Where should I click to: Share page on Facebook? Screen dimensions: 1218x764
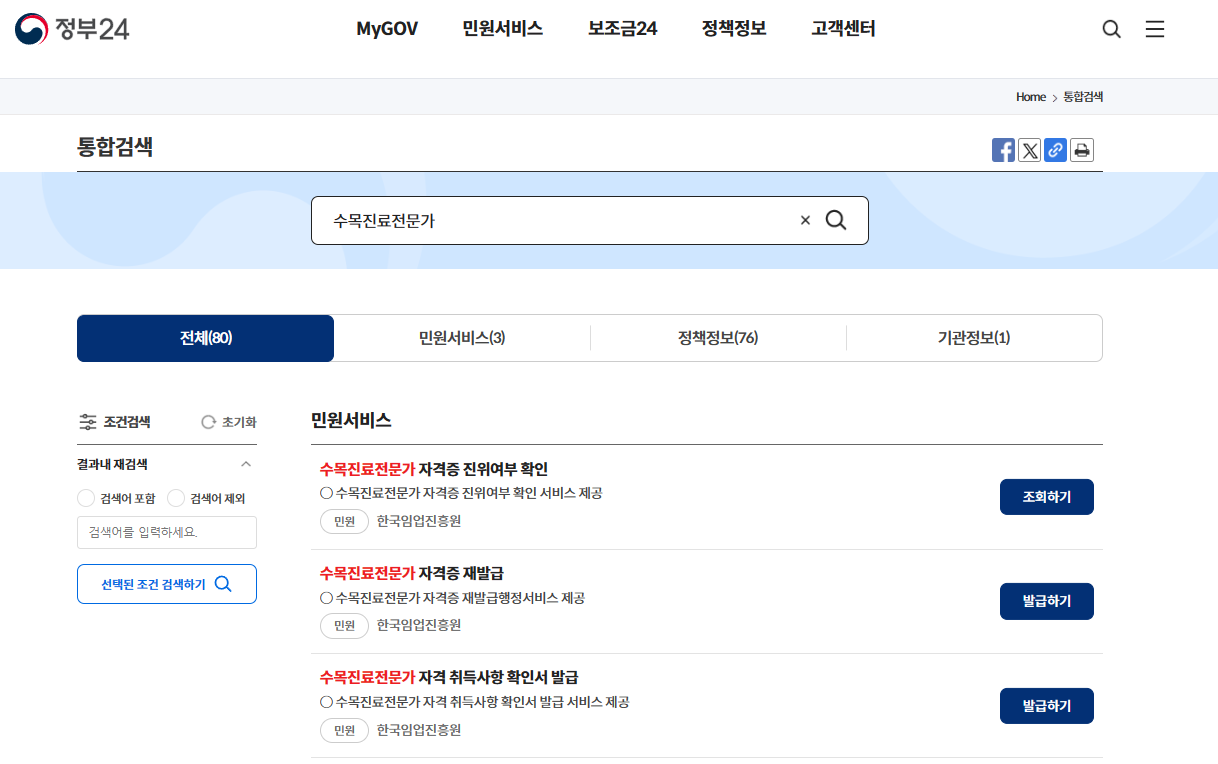(x=1003, y=150)
